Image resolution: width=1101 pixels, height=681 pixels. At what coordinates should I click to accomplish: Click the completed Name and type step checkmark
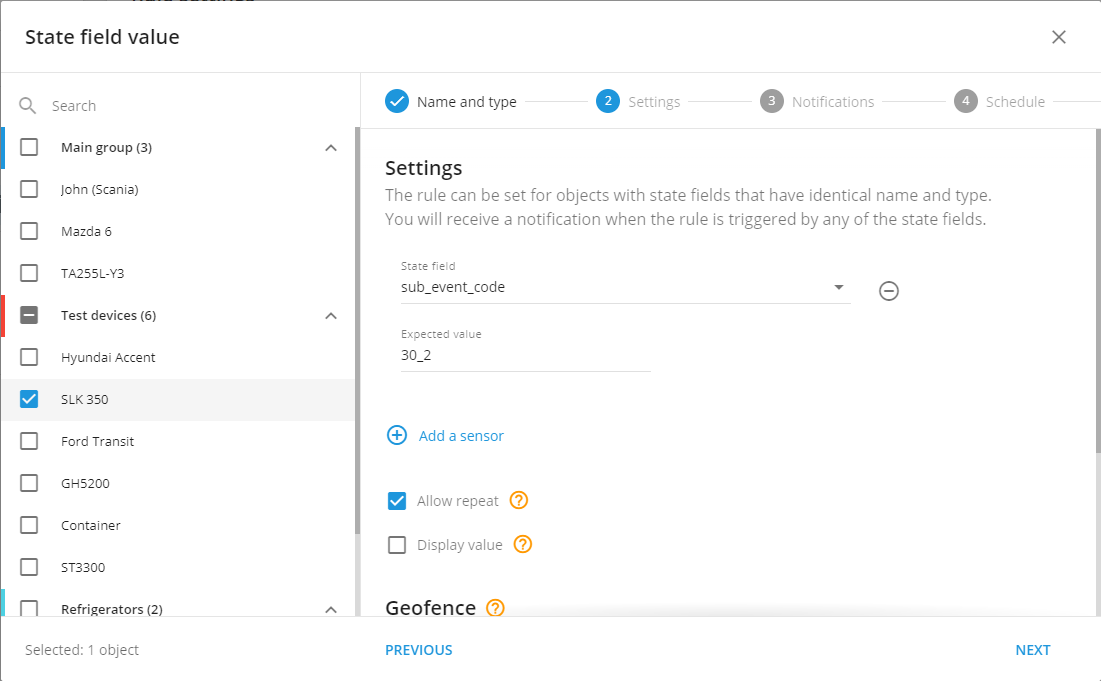coord(397,102)
